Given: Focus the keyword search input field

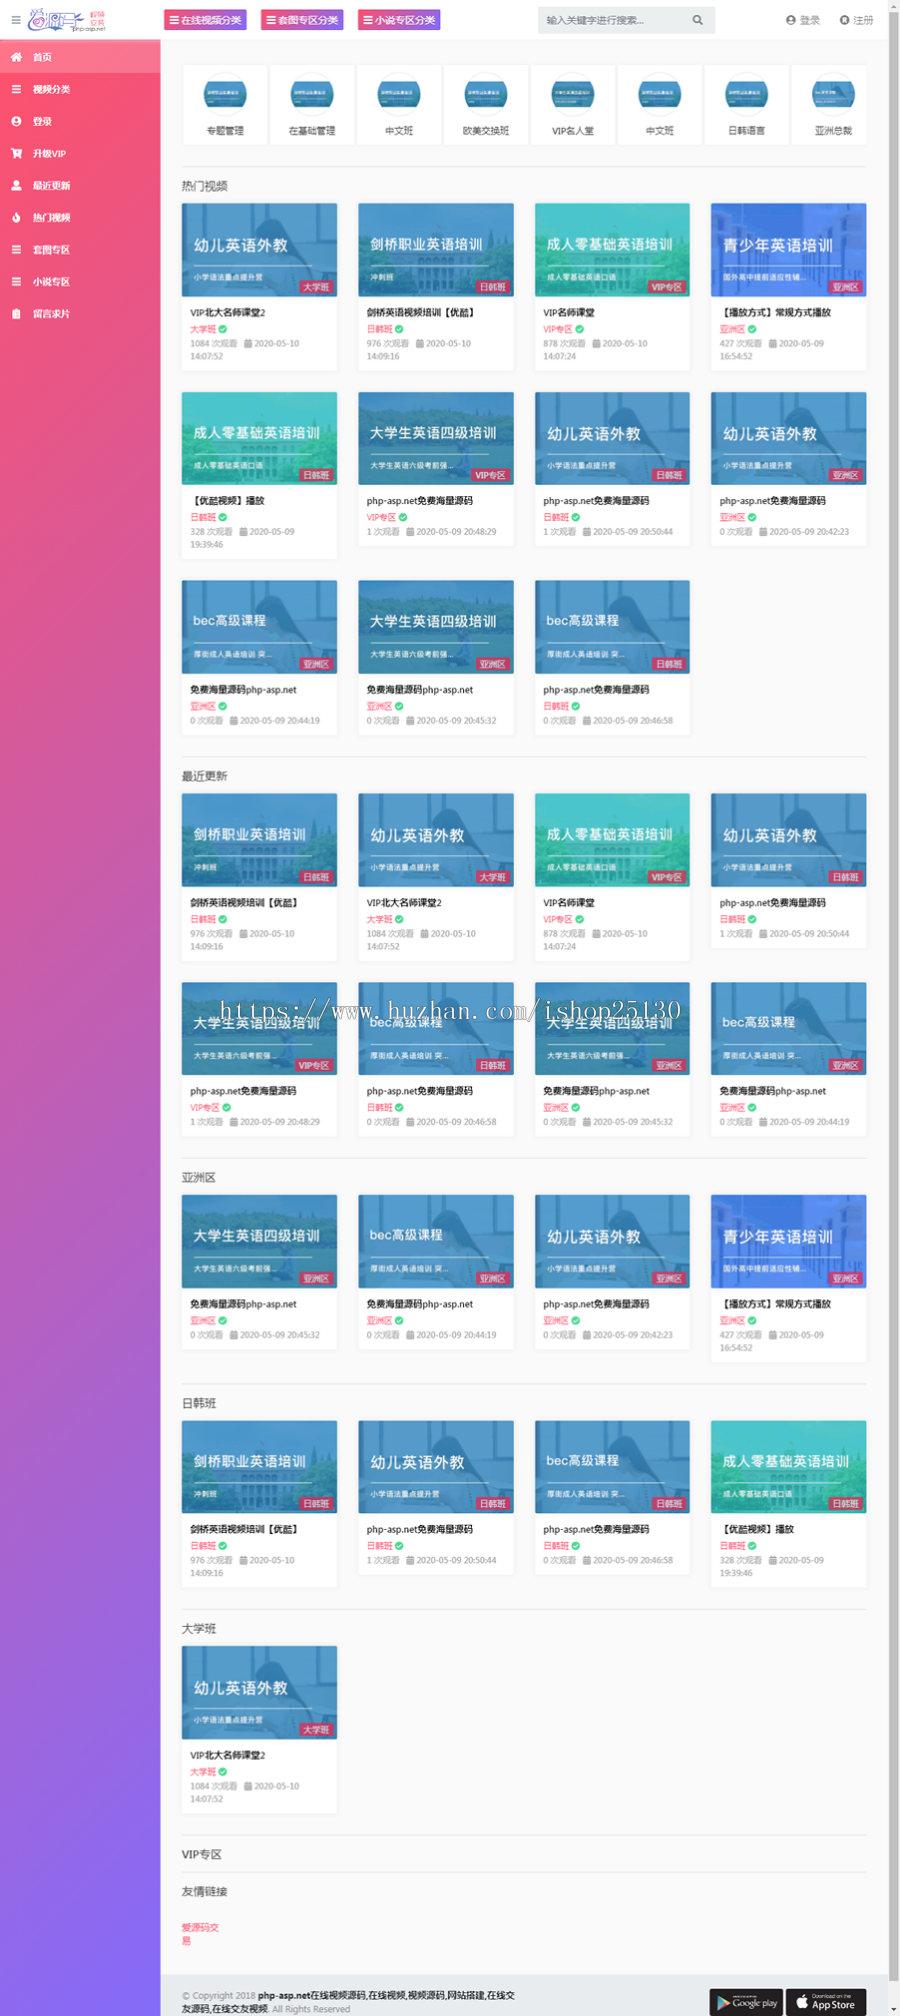Looking at the screenshot, I should (615, 20).
